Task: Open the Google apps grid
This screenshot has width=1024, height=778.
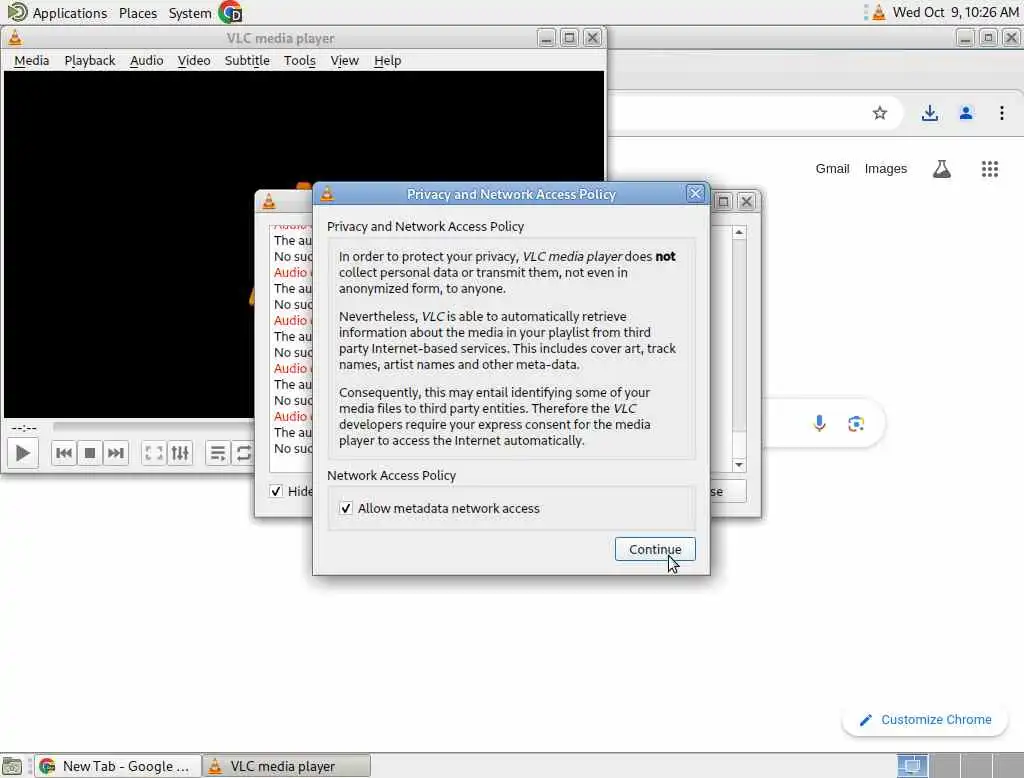Action: point(989,169)
